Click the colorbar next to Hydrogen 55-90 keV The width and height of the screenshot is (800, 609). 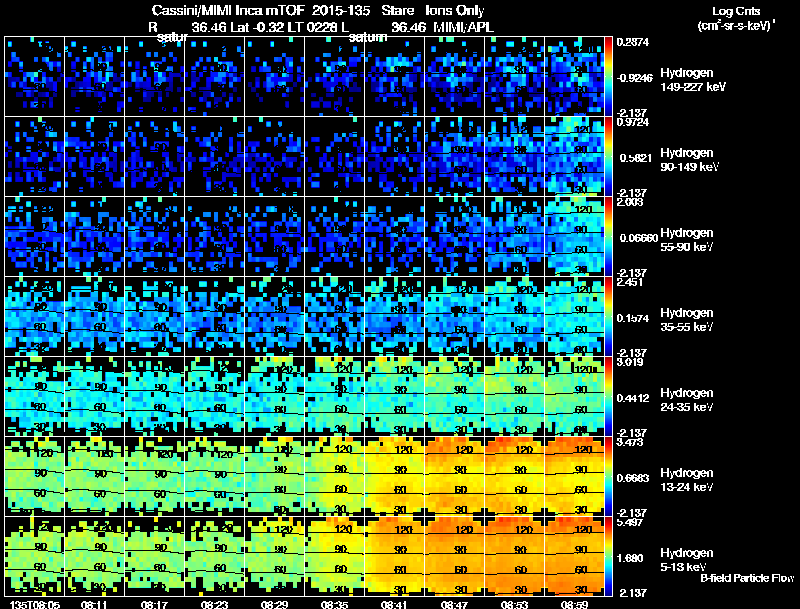click(608, 236)
